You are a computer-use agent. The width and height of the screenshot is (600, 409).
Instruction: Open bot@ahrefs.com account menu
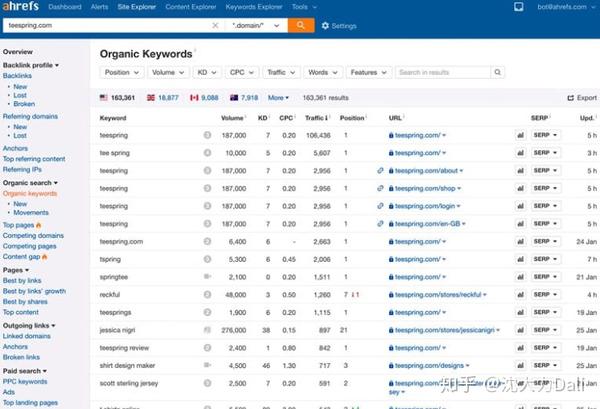(565, 7)
